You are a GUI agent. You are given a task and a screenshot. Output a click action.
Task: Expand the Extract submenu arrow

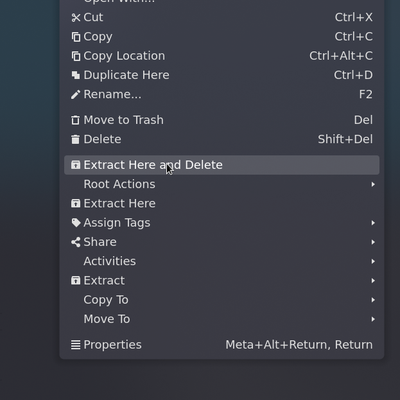(x=373, y=281)
